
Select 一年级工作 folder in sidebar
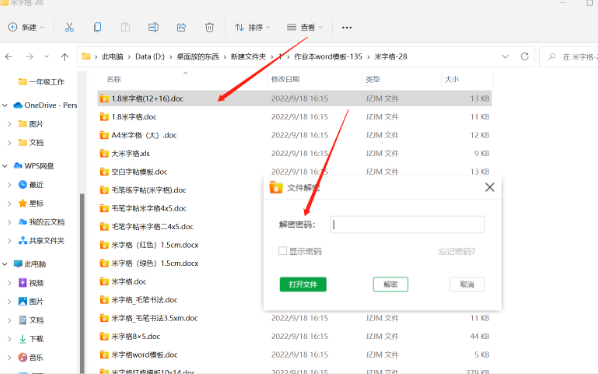coord(41,82)
